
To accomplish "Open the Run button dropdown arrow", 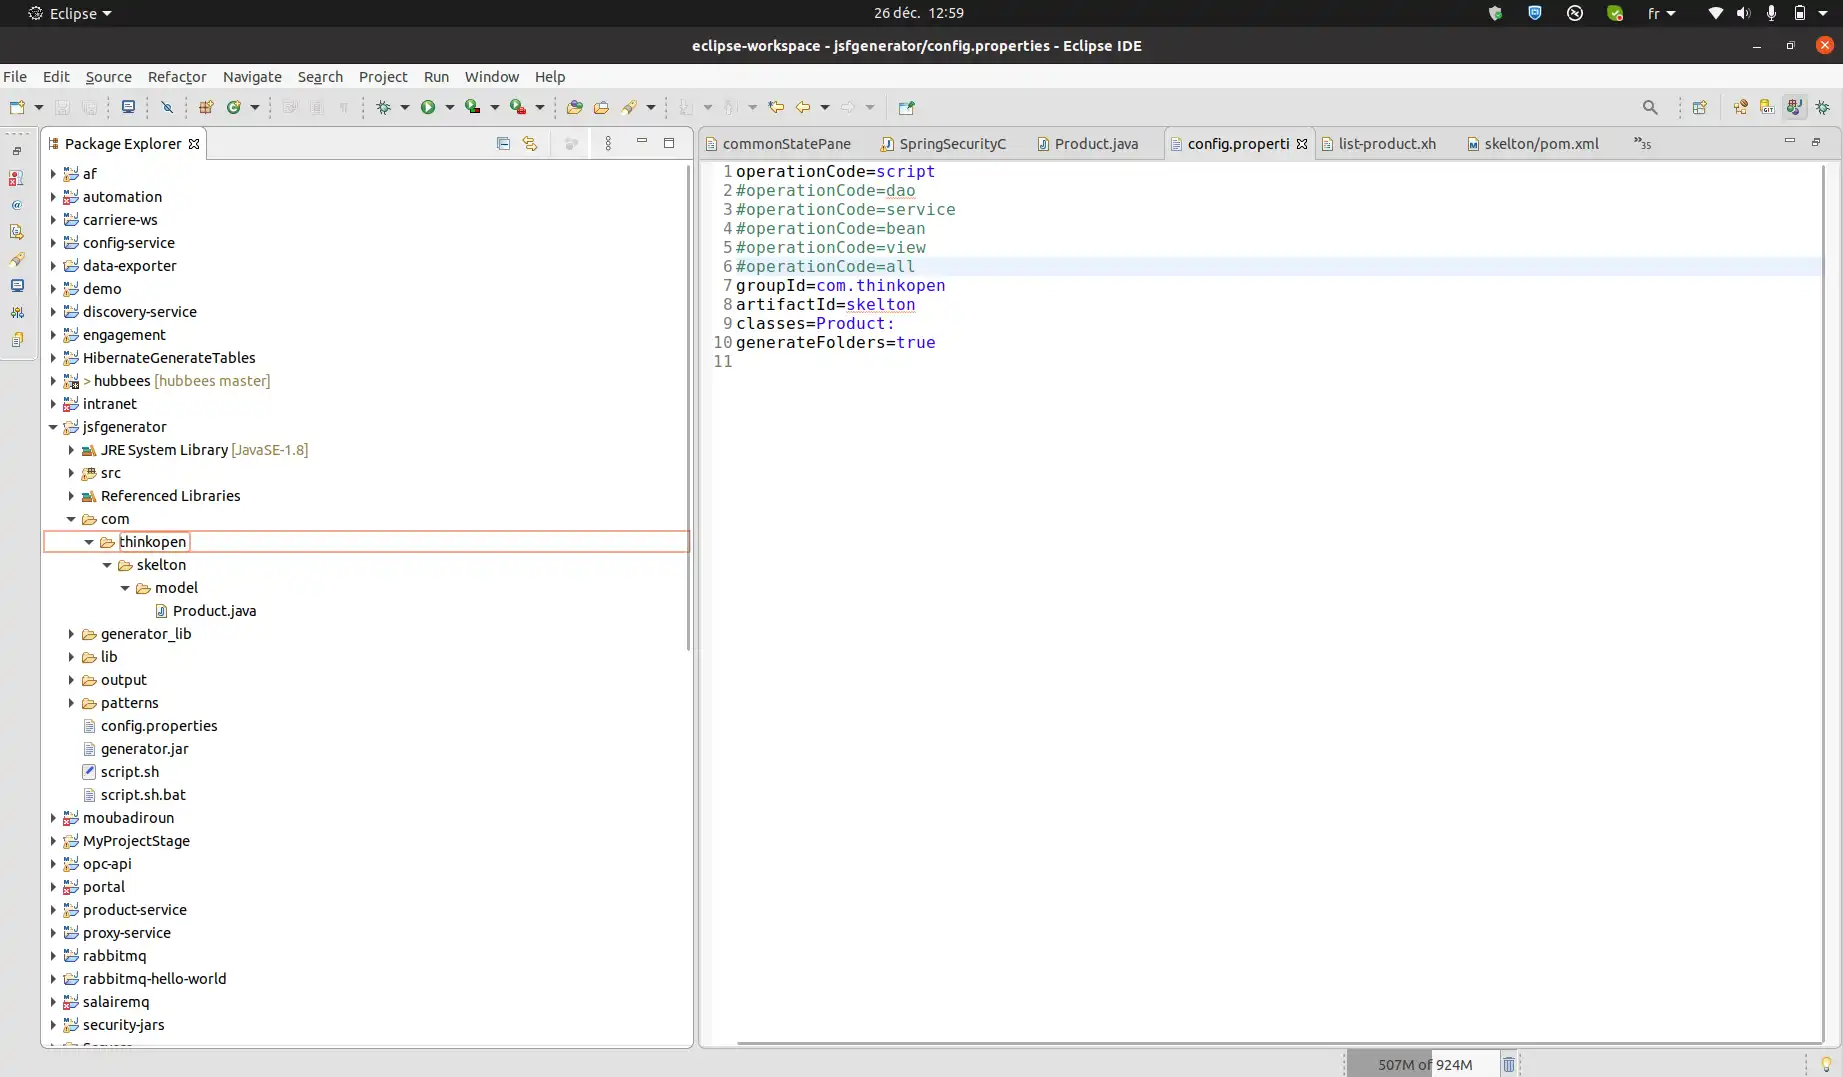I will point(450,107).
